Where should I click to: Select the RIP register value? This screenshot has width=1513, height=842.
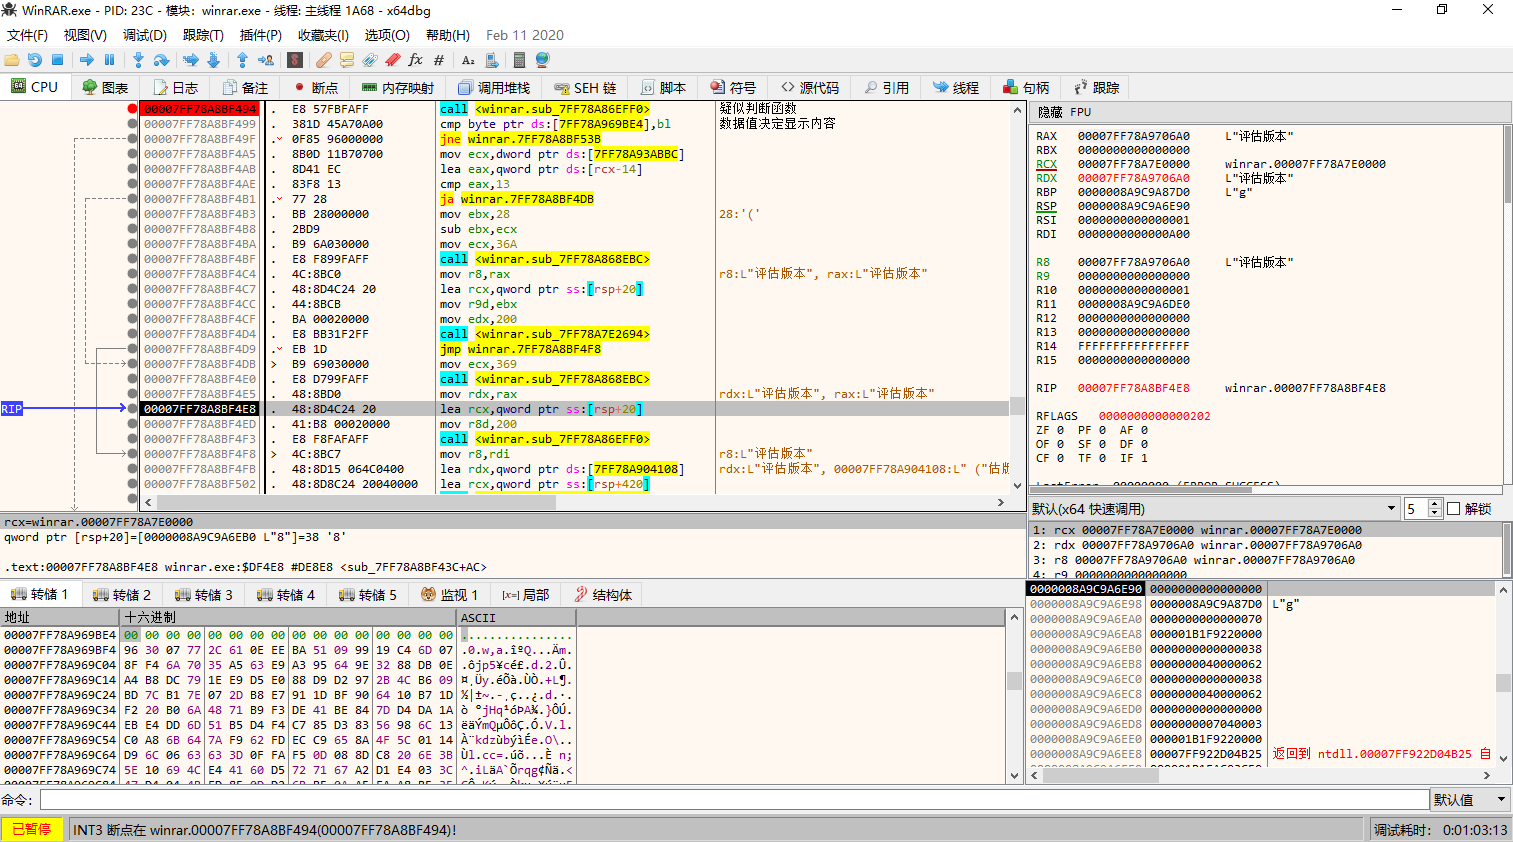click(x=1134, y=388)
